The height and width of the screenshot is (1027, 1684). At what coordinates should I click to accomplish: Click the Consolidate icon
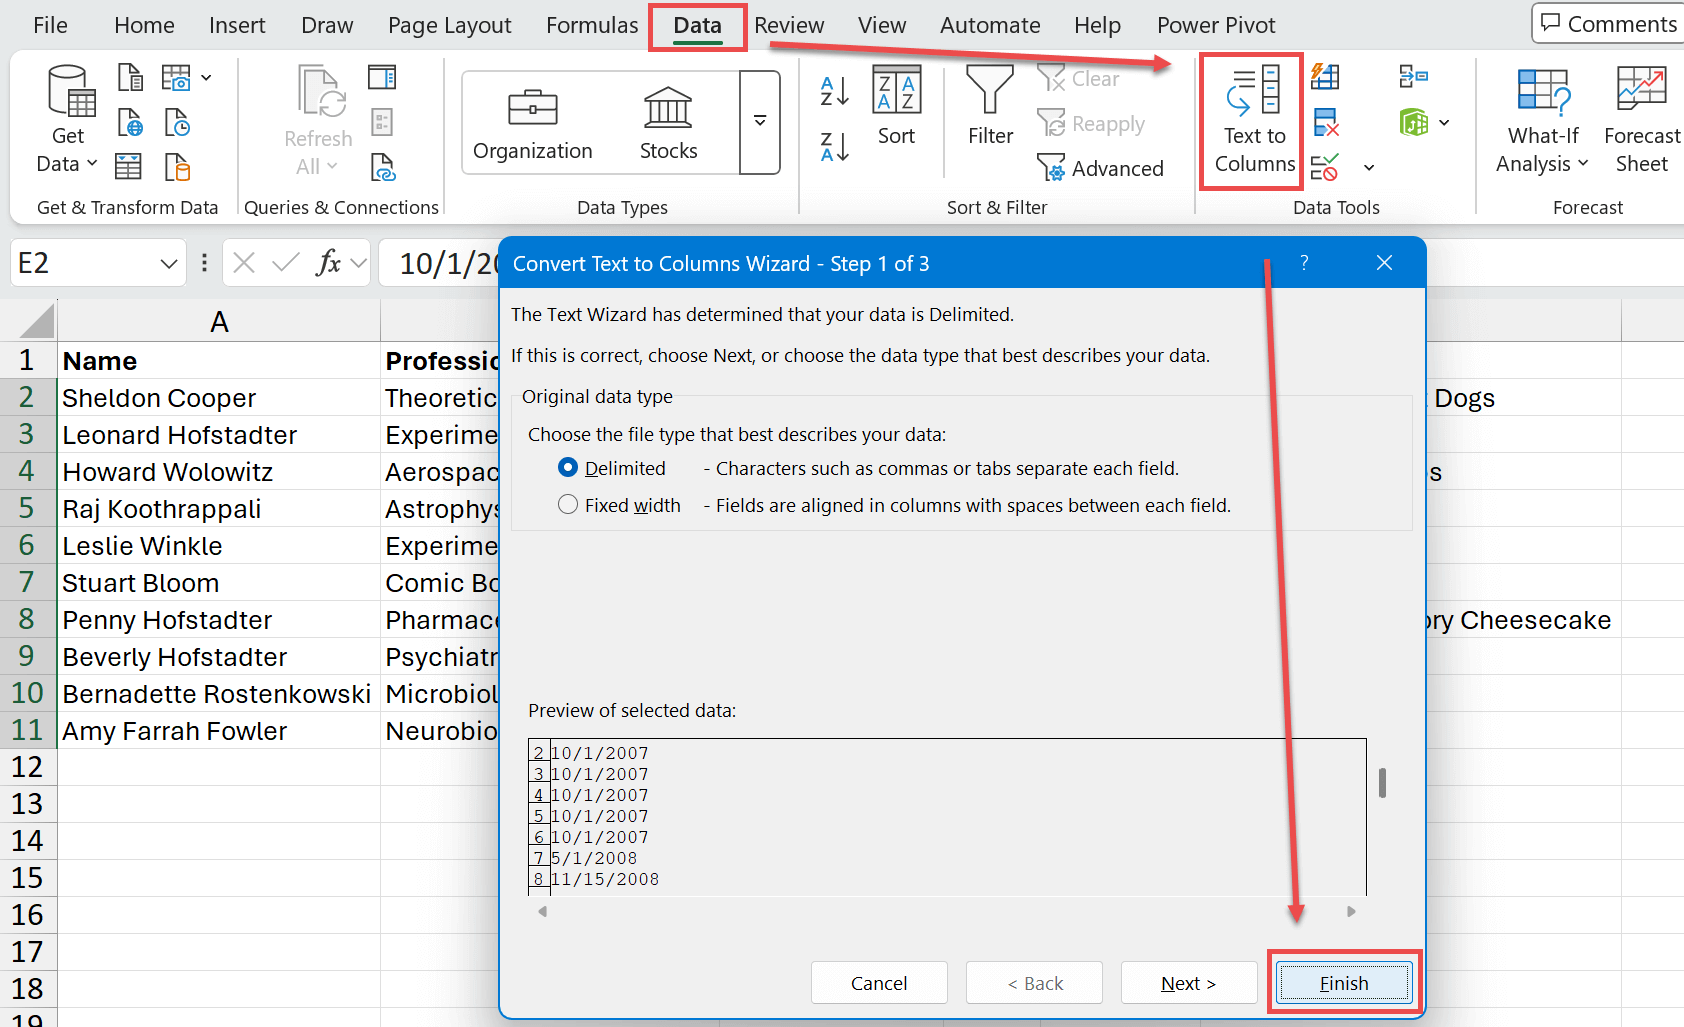(1414, 77)
